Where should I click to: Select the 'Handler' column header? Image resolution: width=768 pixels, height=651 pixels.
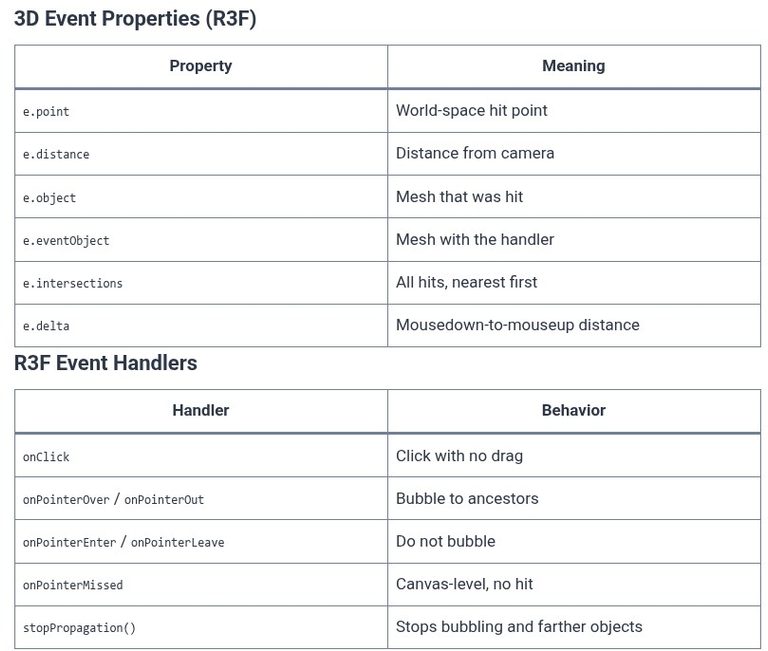click(x=201, y=410)
